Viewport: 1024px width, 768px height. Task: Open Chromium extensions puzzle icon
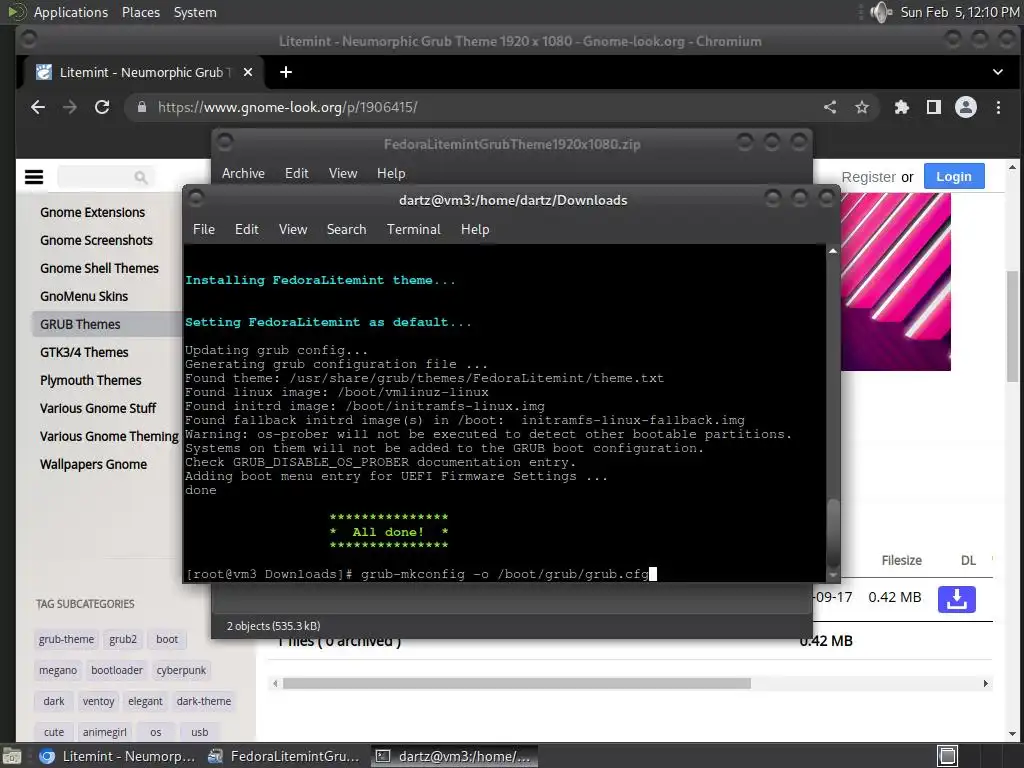[x=902, y=107]
